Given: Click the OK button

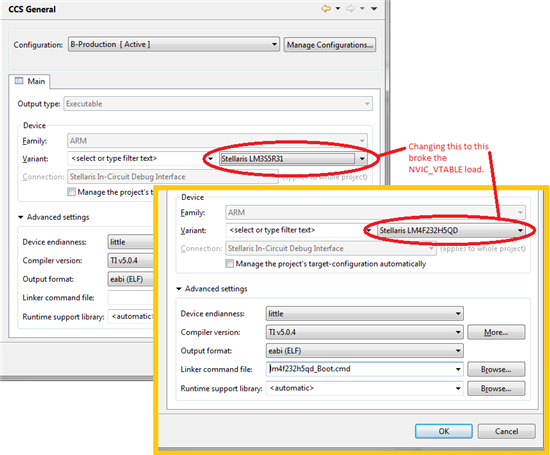Looking at the screenshot, I should click(444, 431).
